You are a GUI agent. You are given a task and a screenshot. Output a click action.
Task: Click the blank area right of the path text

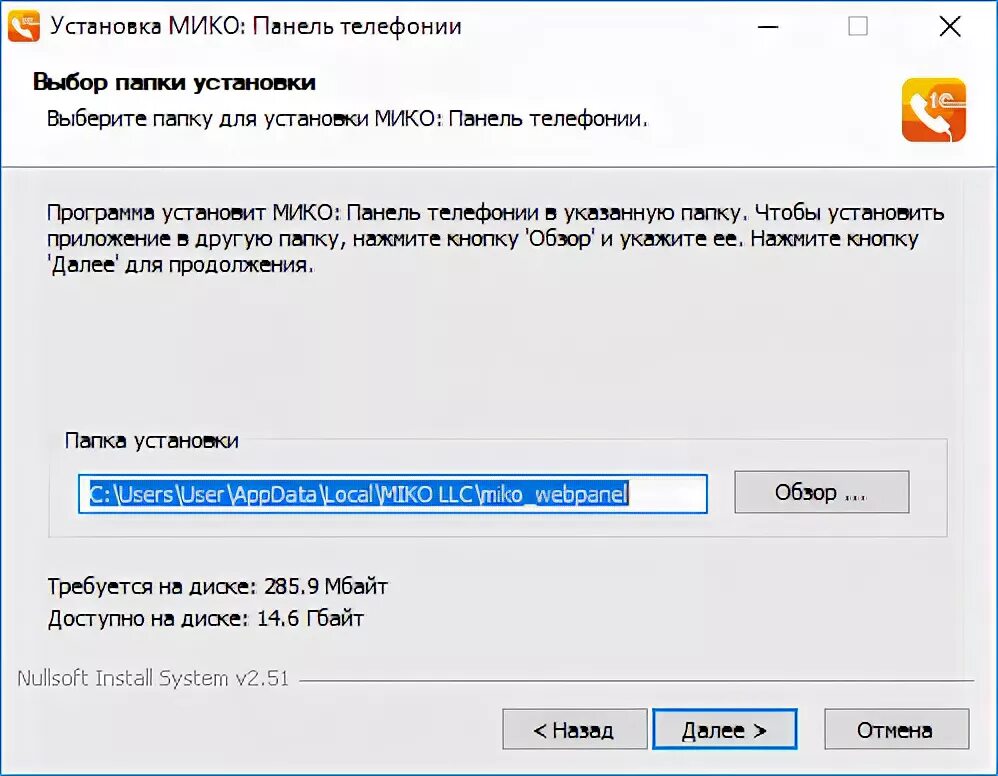(x=667, y=493)
